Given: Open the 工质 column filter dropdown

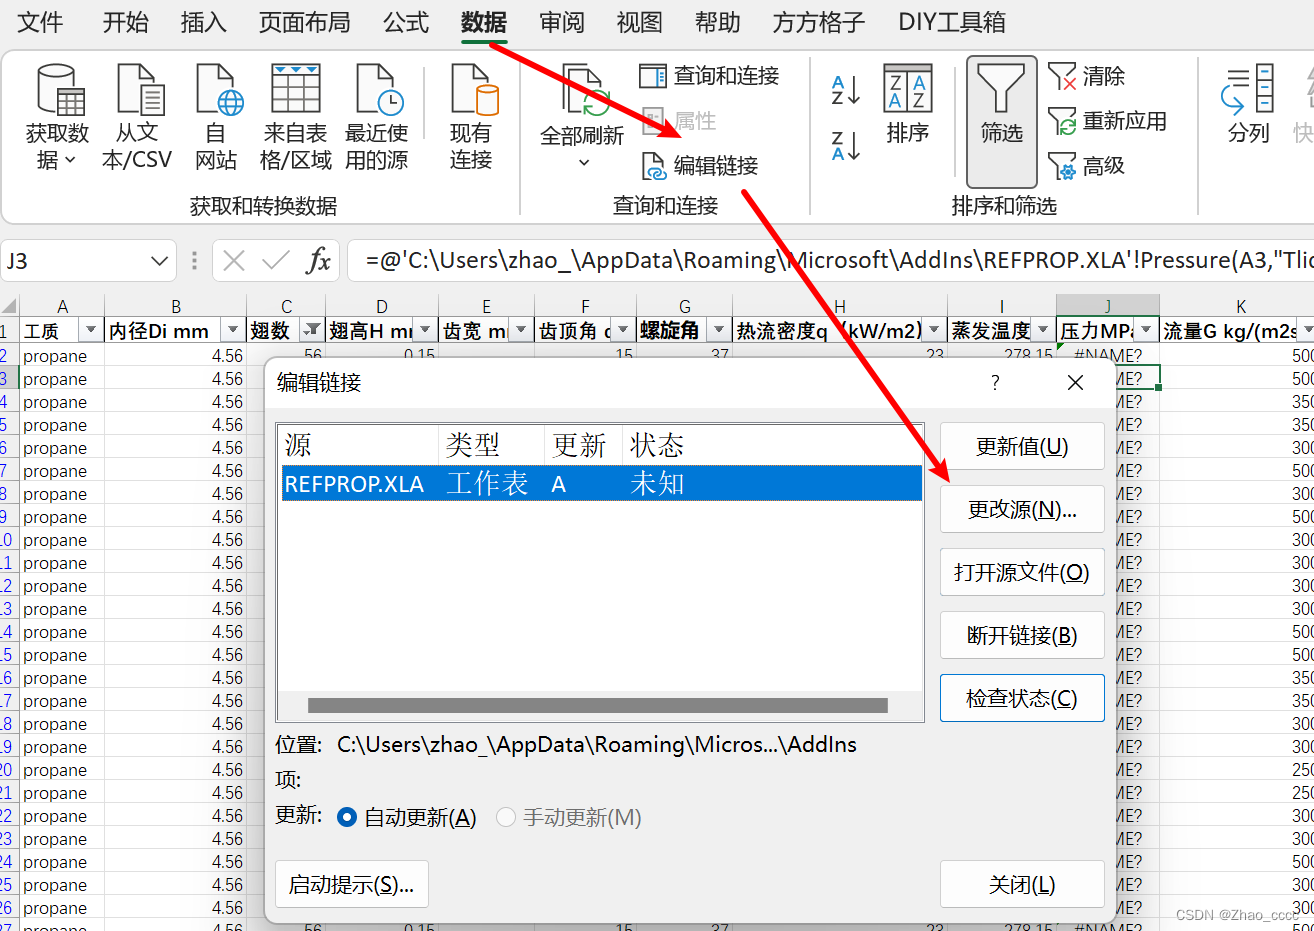Looking at the screenshot, I should coord(89,330).
